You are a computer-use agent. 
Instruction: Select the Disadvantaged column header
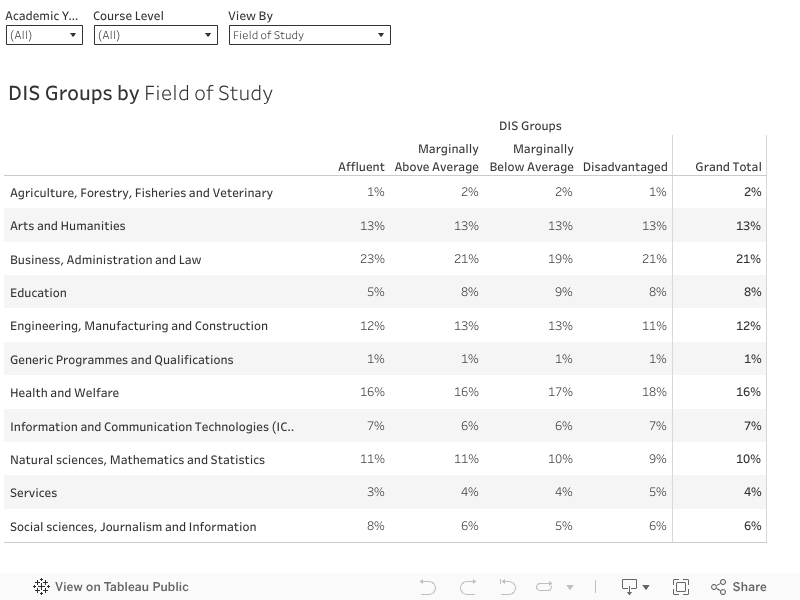pos(624,167)
